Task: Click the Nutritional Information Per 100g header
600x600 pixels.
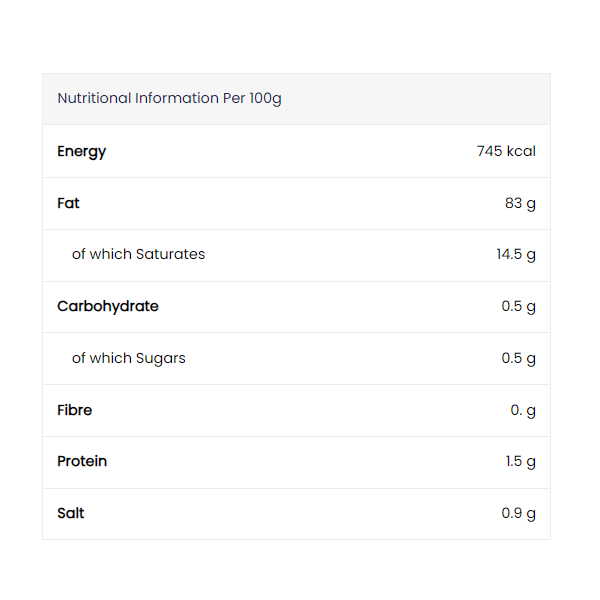Action: tap(169, 98)
